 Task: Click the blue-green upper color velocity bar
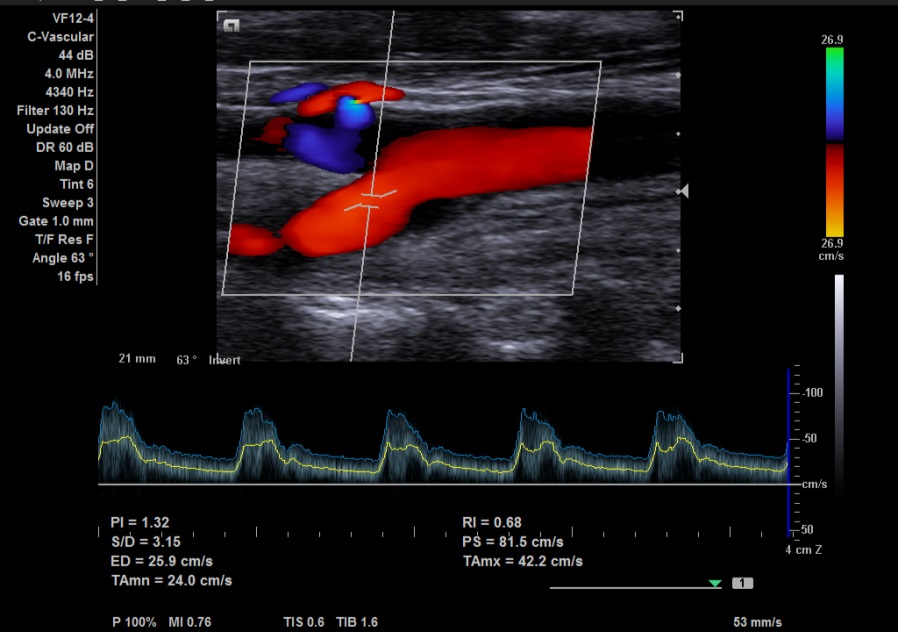(834, 93)
